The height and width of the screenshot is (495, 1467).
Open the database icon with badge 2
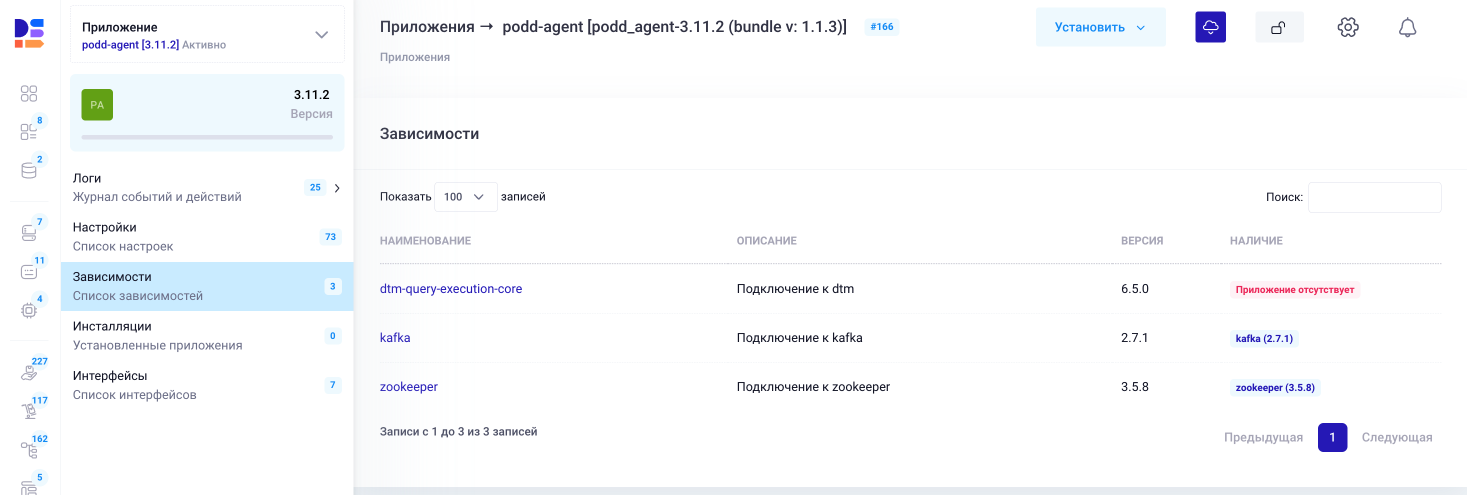pos(29,170)
